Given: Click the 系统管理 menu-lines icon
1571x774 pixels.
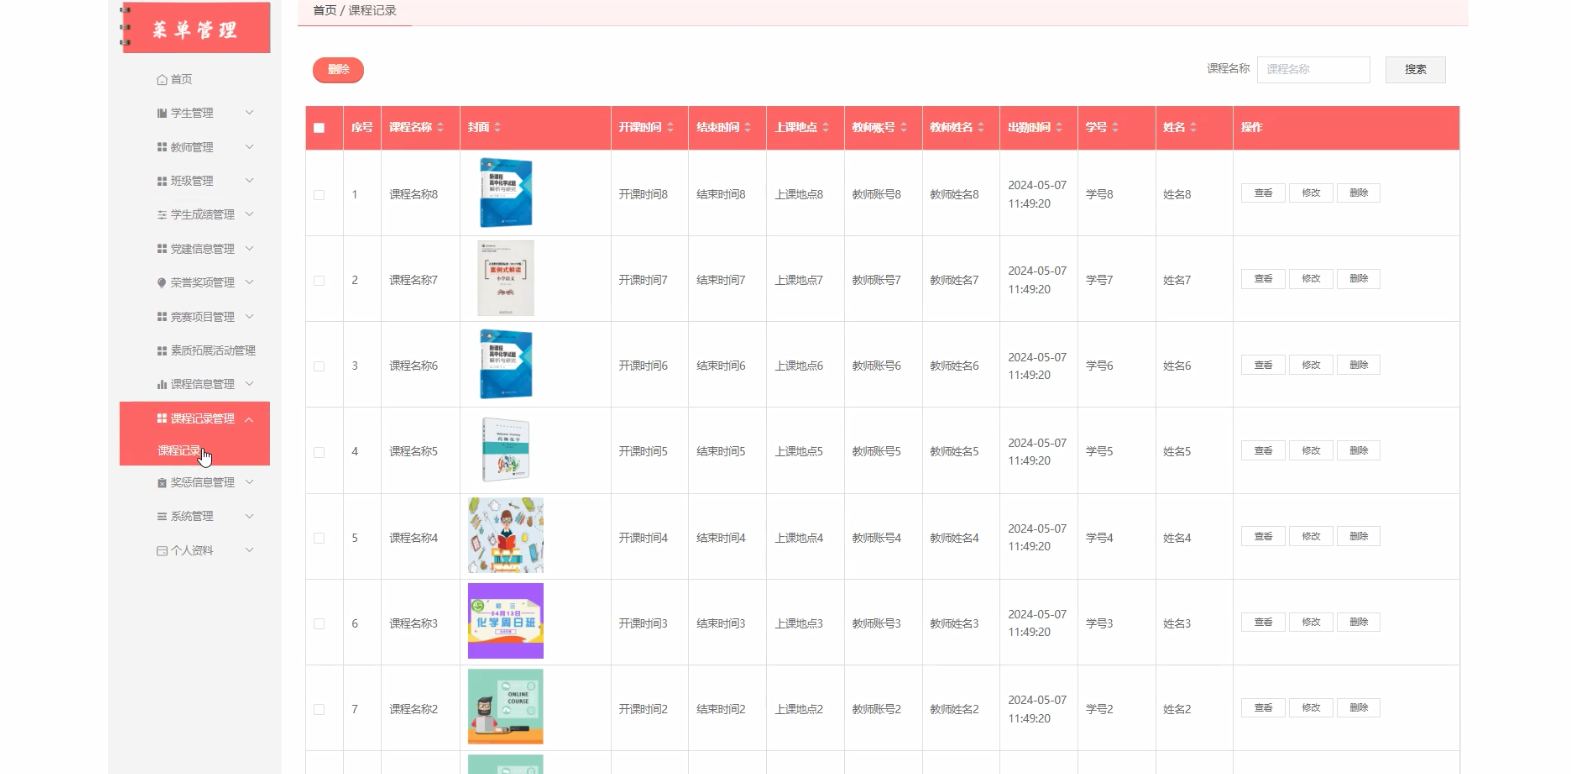Looking at the screenshot, I should (162, 517).
